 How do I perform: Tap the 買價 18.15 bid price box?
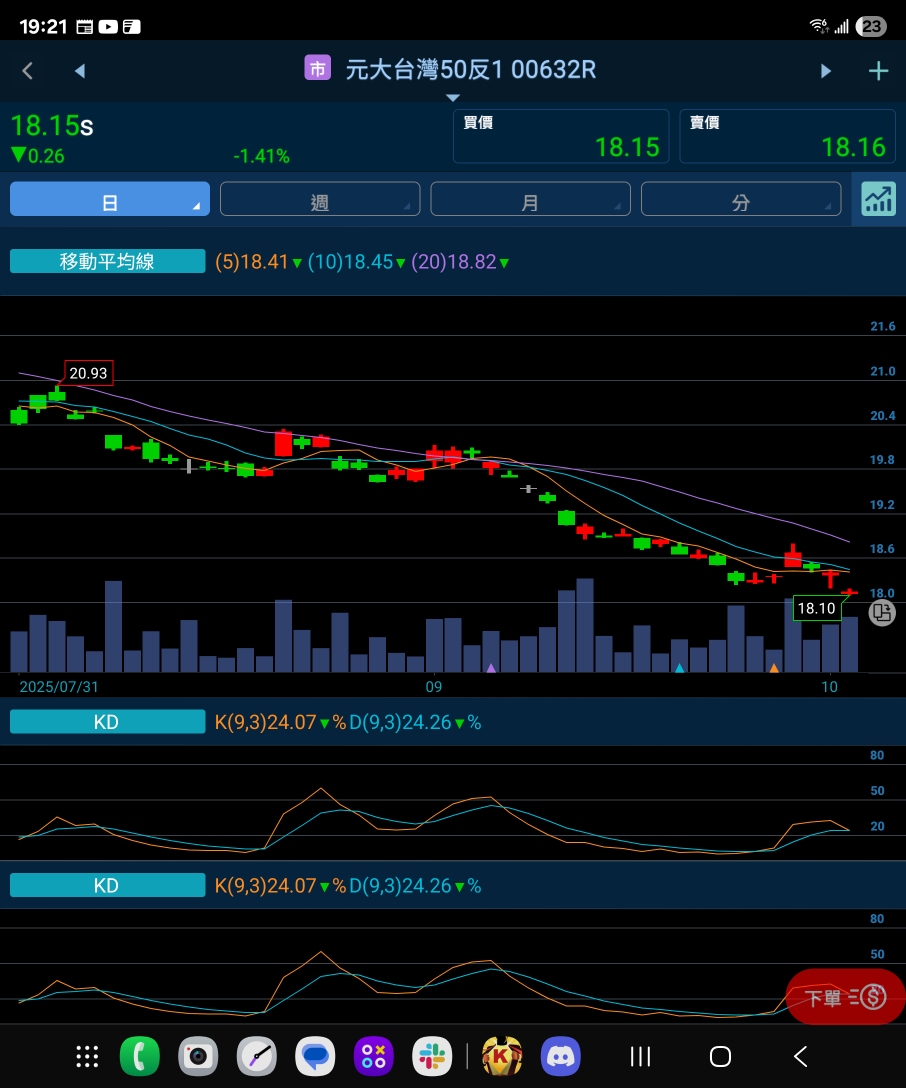pos(561,136)
